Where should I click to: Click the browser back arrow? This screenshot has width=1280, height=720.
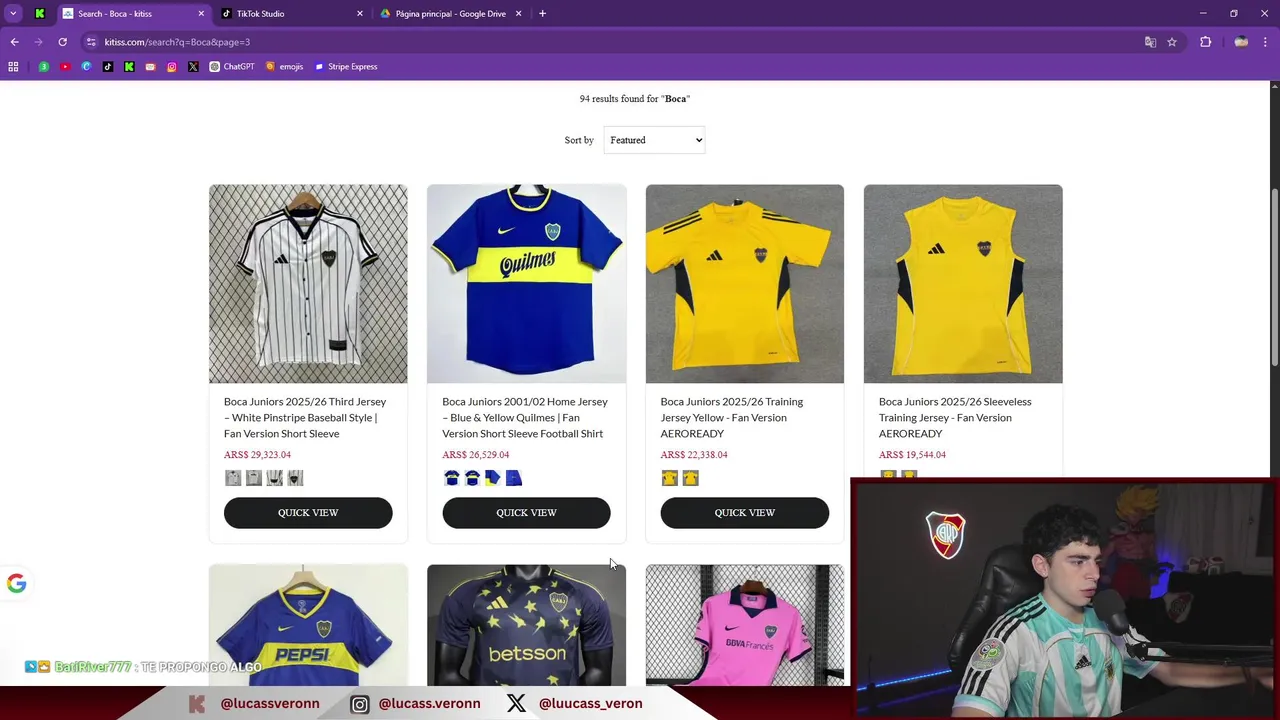14,42
